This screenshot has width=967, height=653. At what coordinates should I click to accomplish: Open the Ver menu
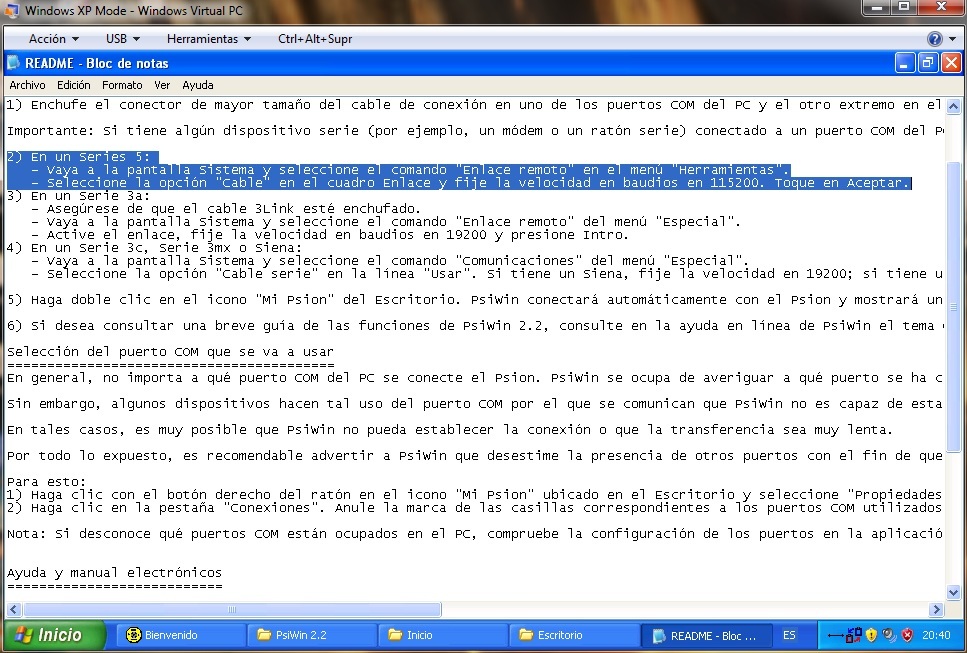pyautogui.click(x=162, y=85)
